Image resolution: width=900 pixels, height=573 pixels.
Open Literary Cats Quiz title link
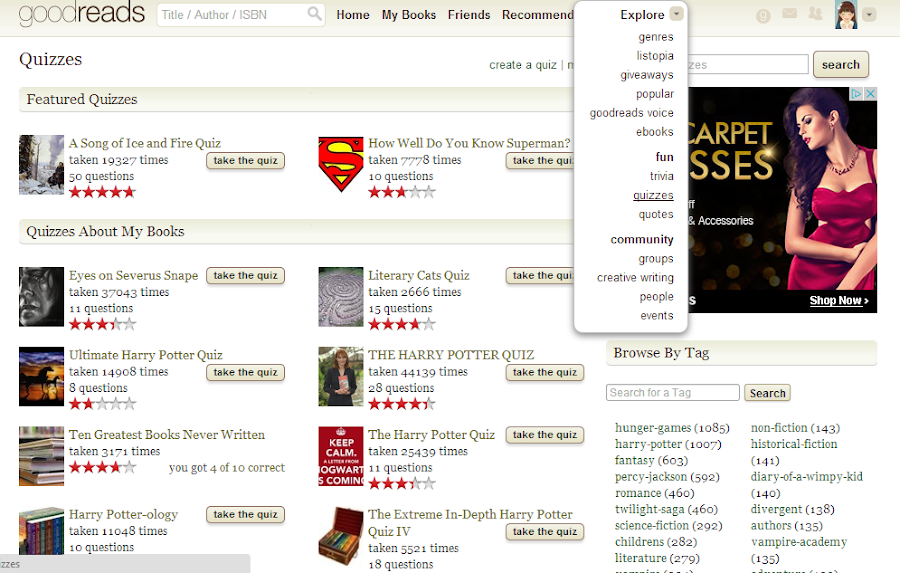[418, 275]
